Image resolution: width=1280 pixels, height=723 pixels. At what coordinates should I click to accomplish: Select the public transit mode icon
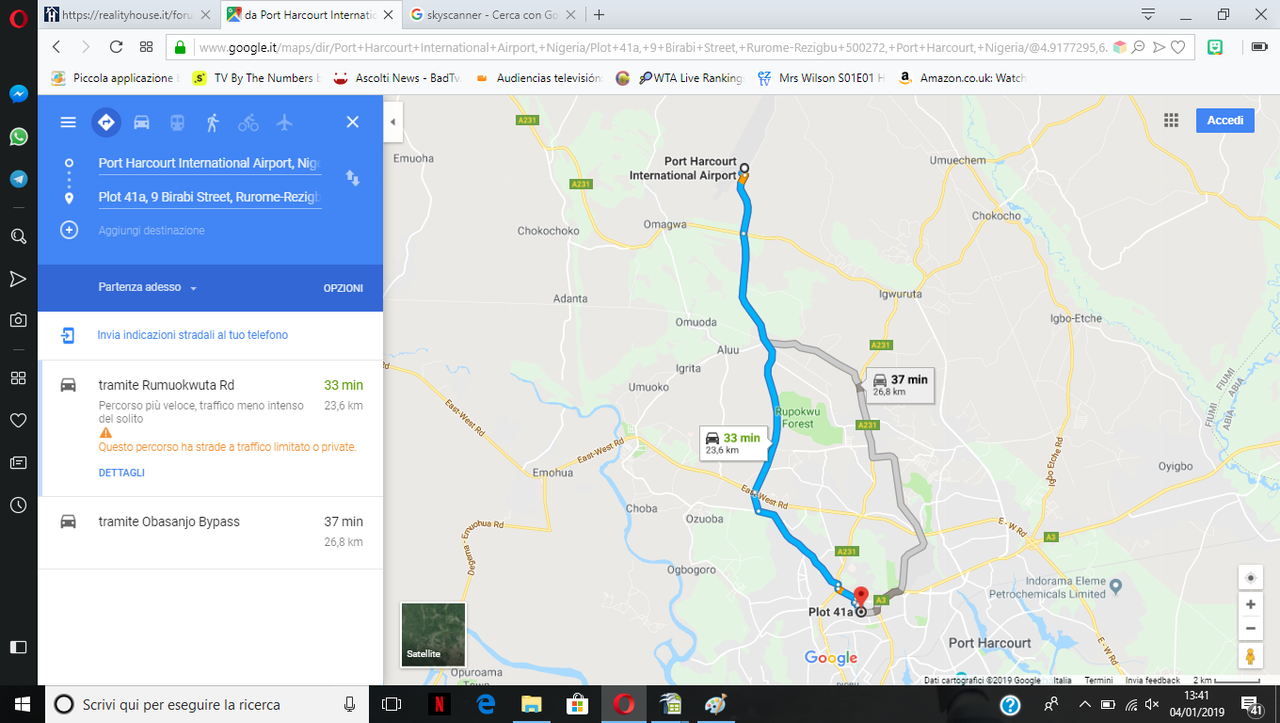click(177, 122)
